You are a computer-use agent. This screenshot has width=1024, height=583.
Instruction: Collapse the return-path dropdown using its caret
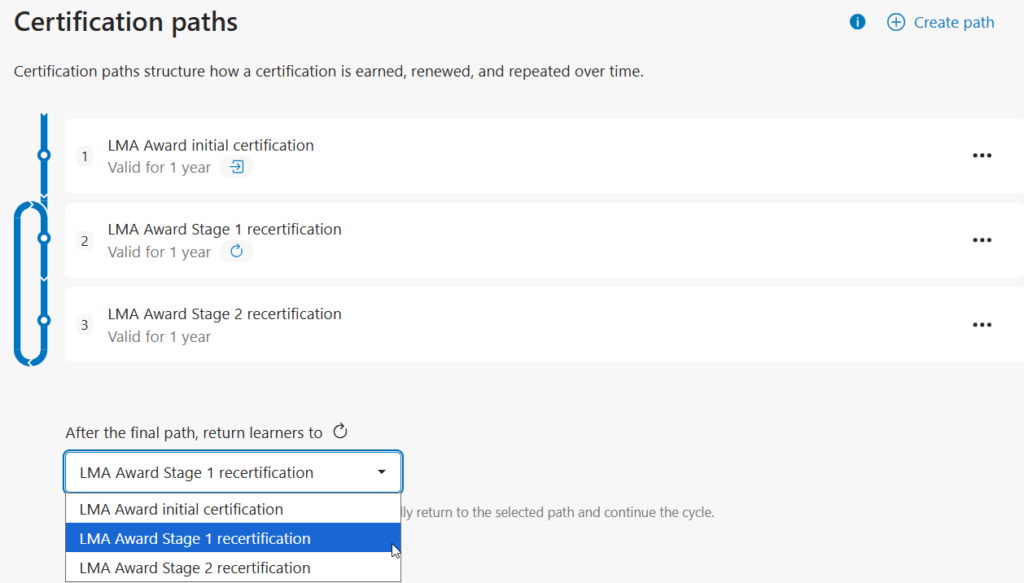tap(381, 472)
